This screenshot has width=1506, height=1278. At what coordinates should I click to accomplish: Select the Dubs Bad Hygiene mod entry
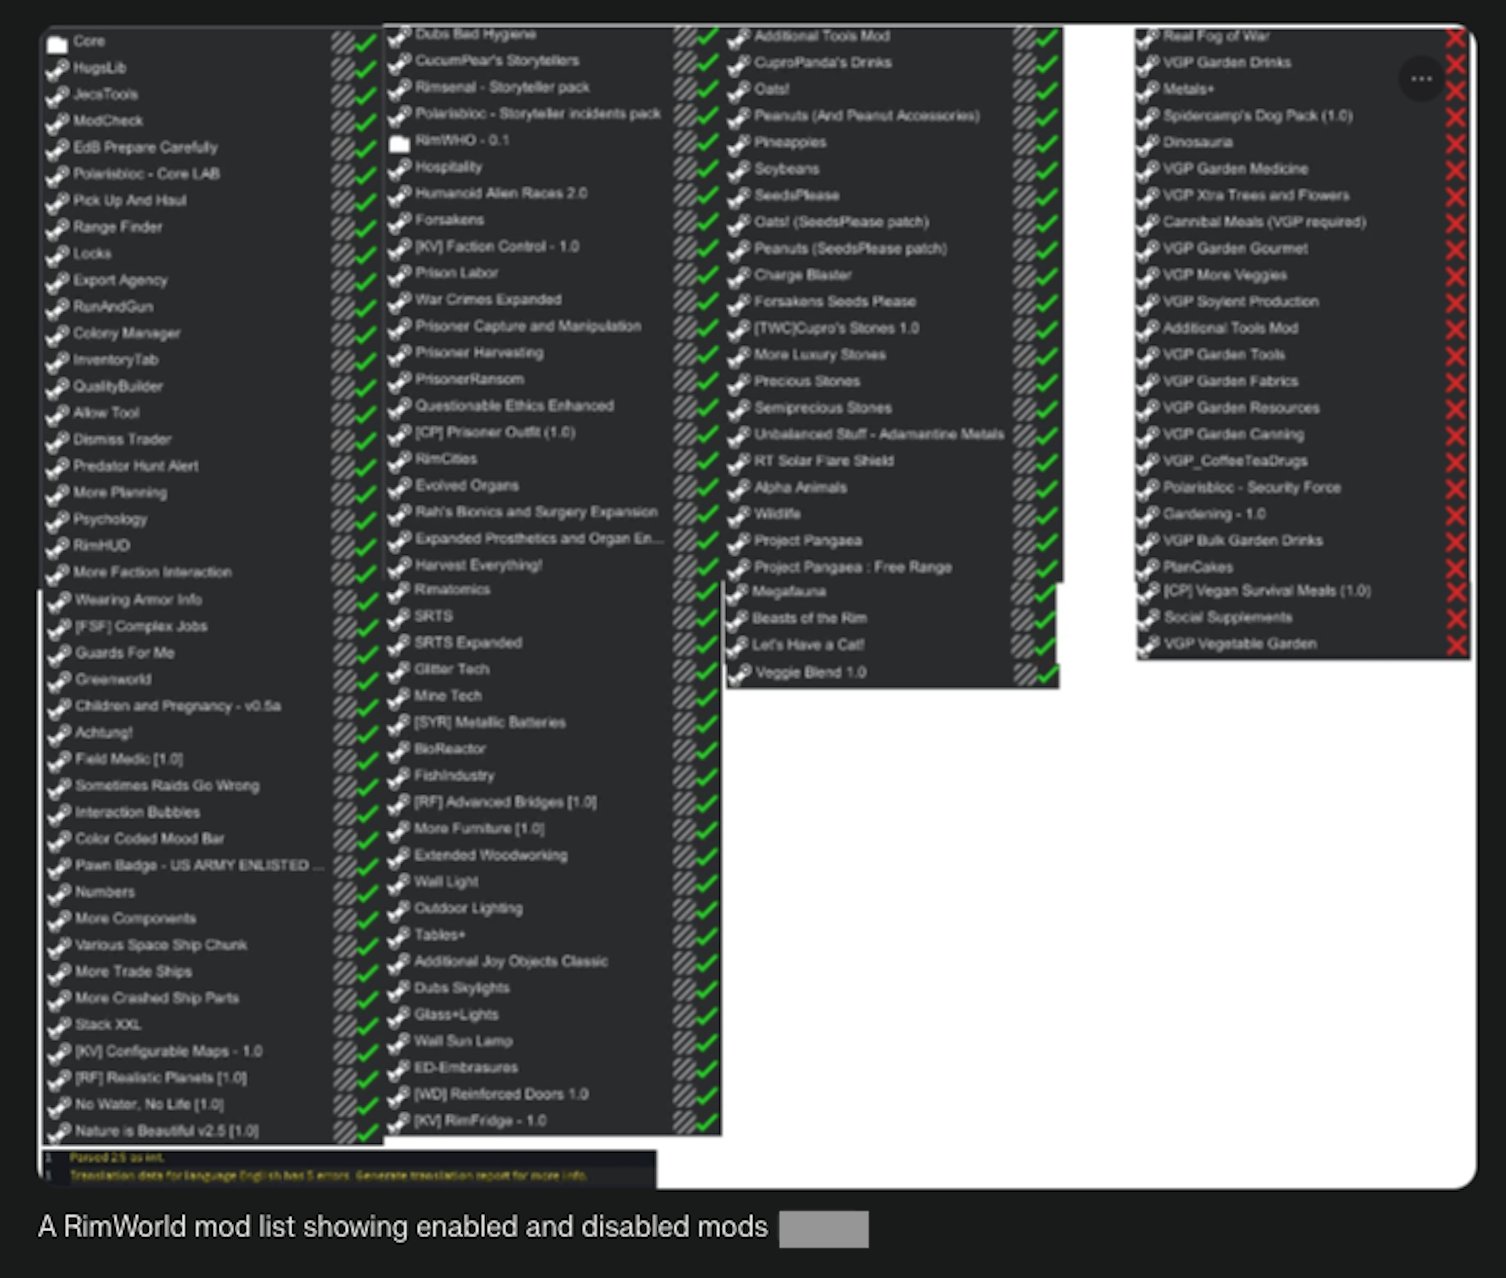click(476, 35)
